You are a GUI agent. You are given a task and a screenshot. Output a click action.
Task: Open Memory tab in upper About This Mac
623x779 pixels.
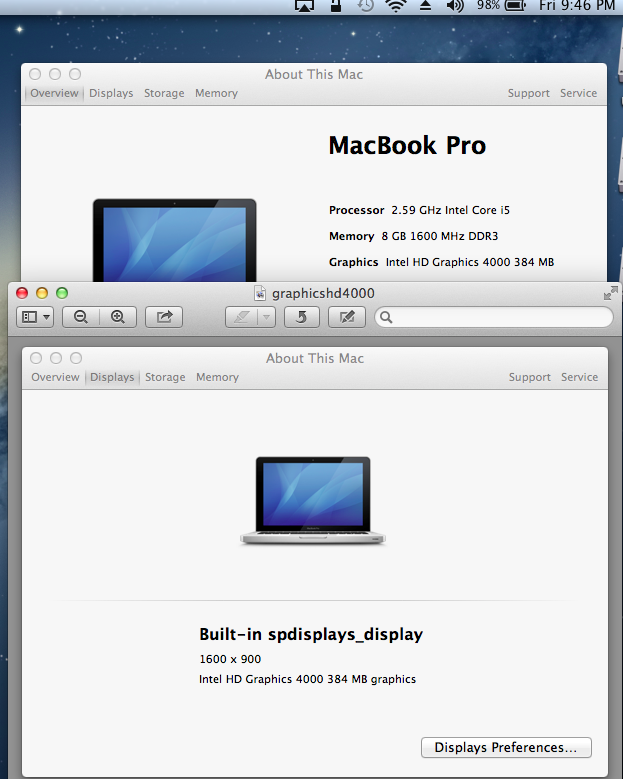(216, 93)
